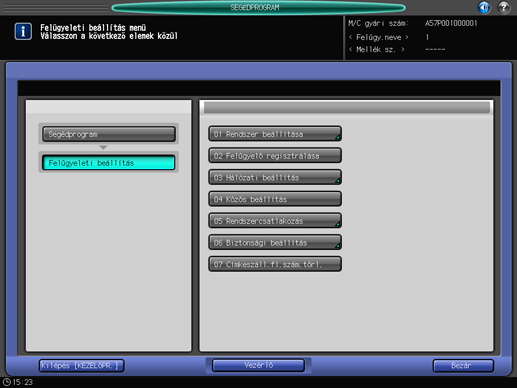This screenshot has height=388, width=517.
Task: Go back to Segédprogram level
Action: 109,134
